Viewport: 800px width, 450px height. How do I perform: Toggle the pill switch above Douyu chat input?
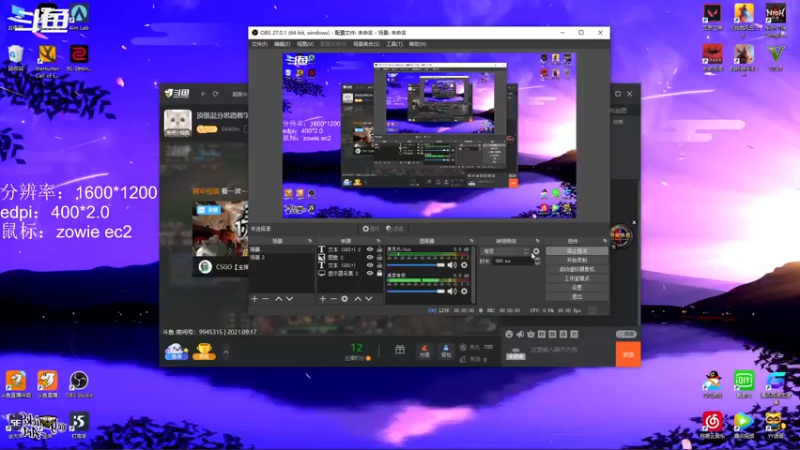pos(626,334)
